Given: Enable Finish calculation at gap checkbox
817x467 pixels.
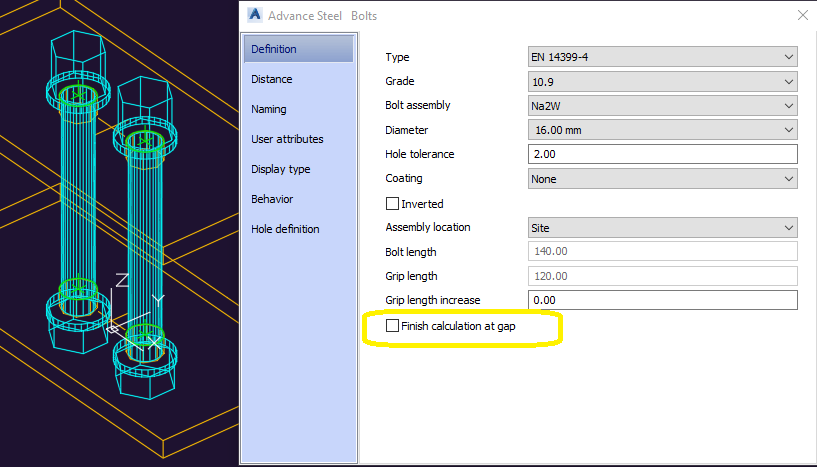Looking at the screenshot, I should [x=392, y=326].
